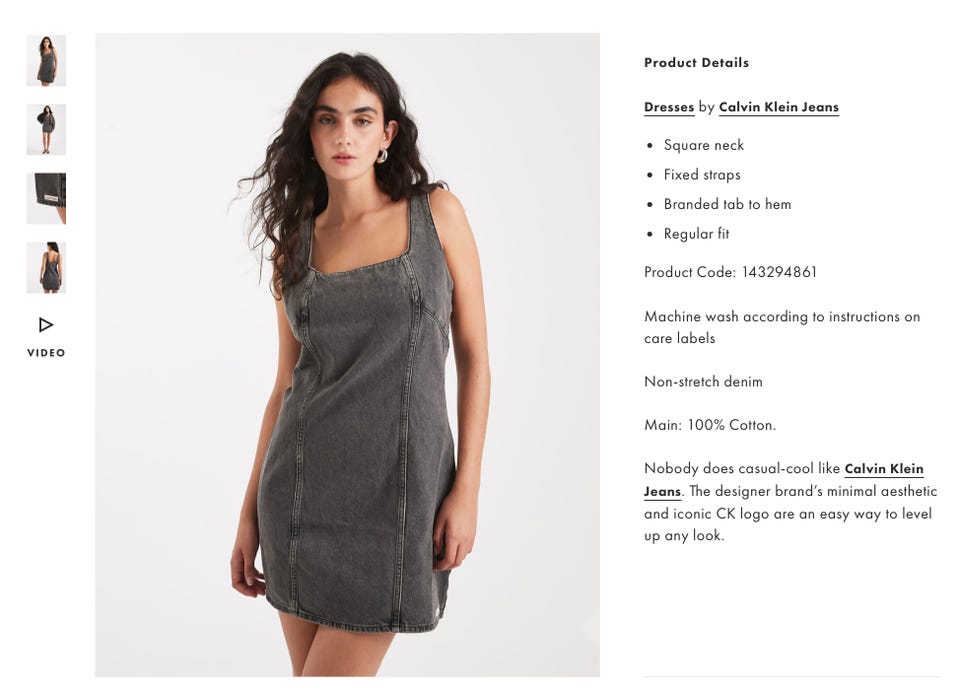Select the first front-view dress thumbnail
Viewport: 960px width, 691px height.
46,60
